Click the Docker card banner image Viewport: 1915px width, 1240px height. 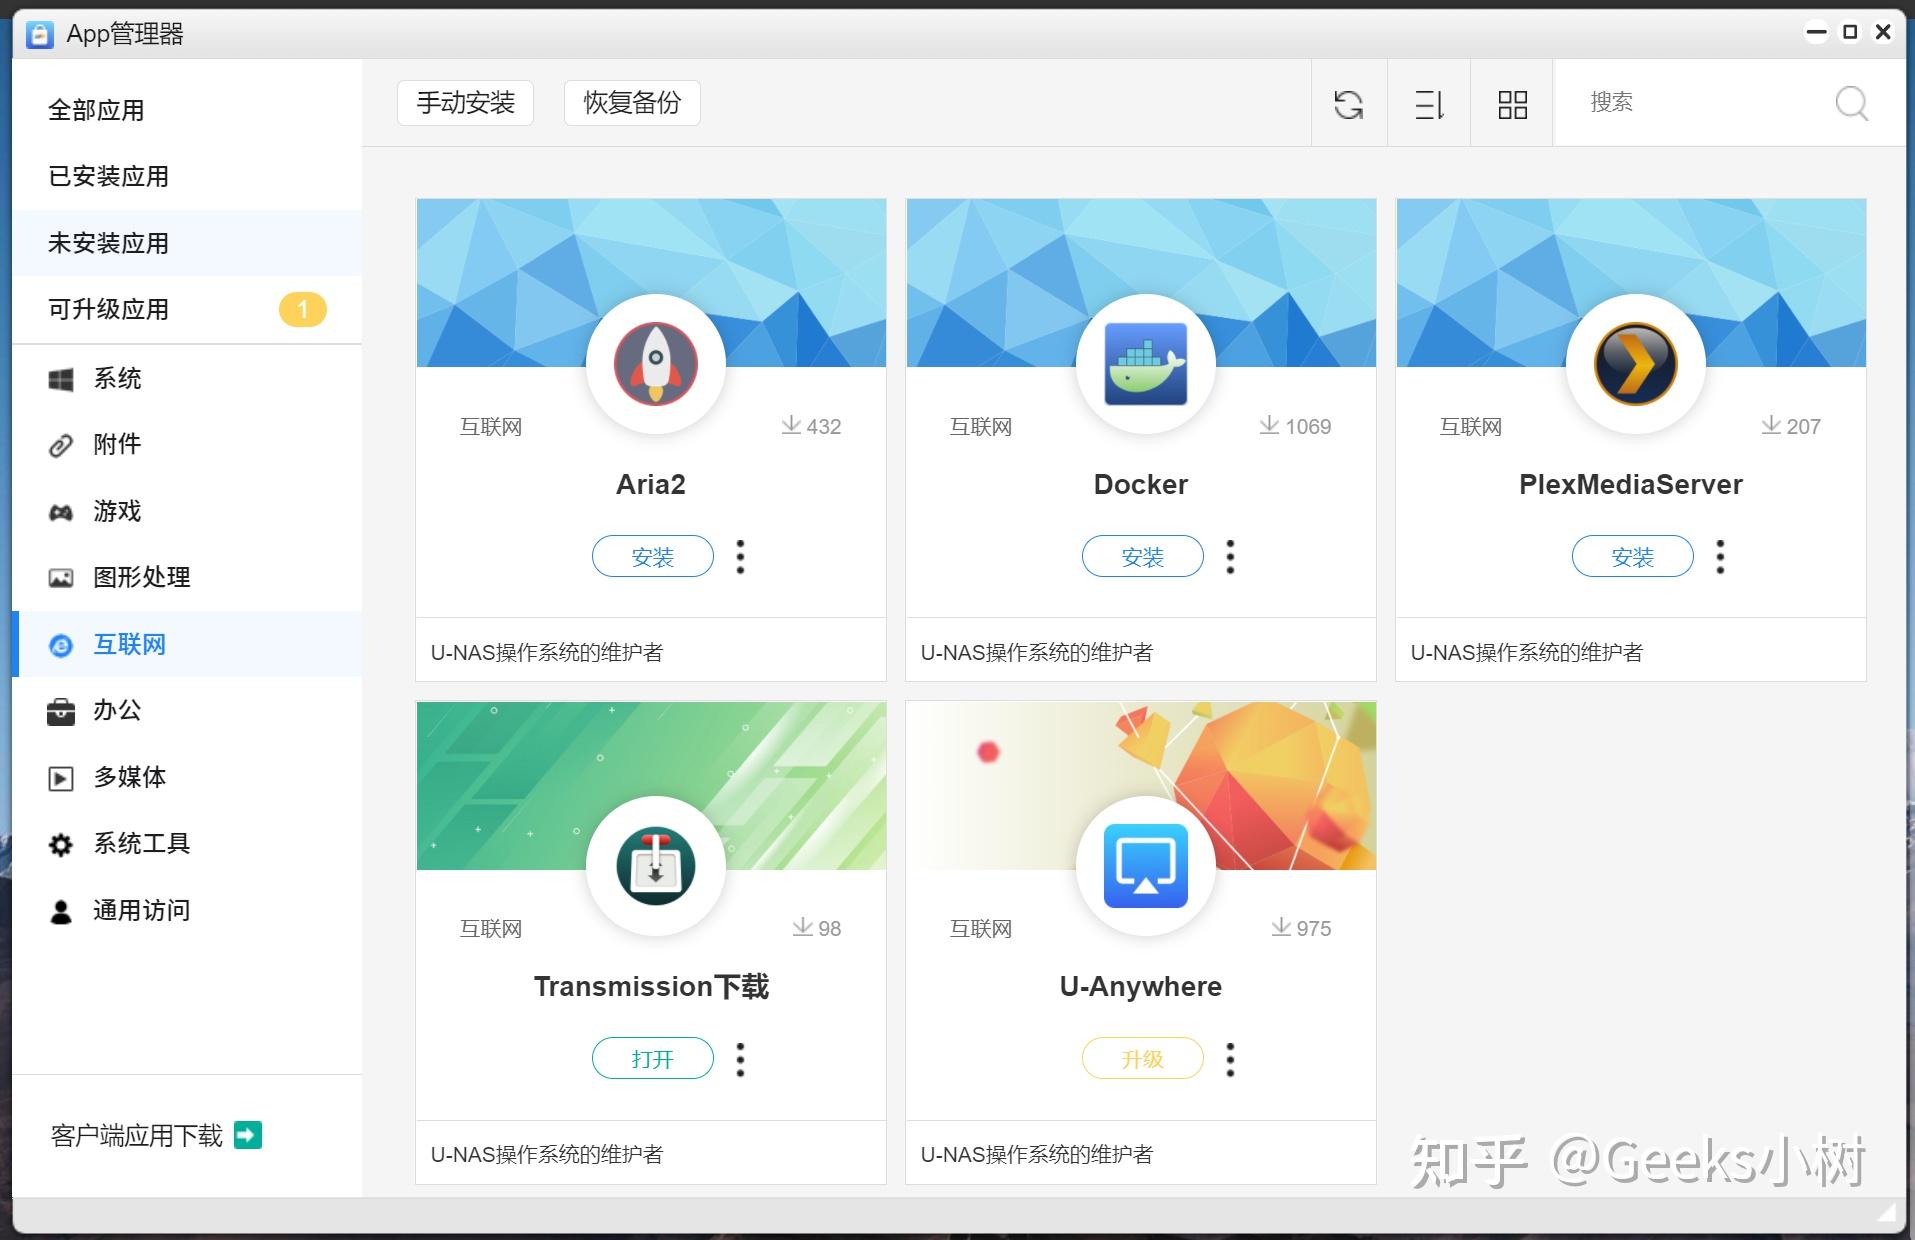coord(1141,283)
